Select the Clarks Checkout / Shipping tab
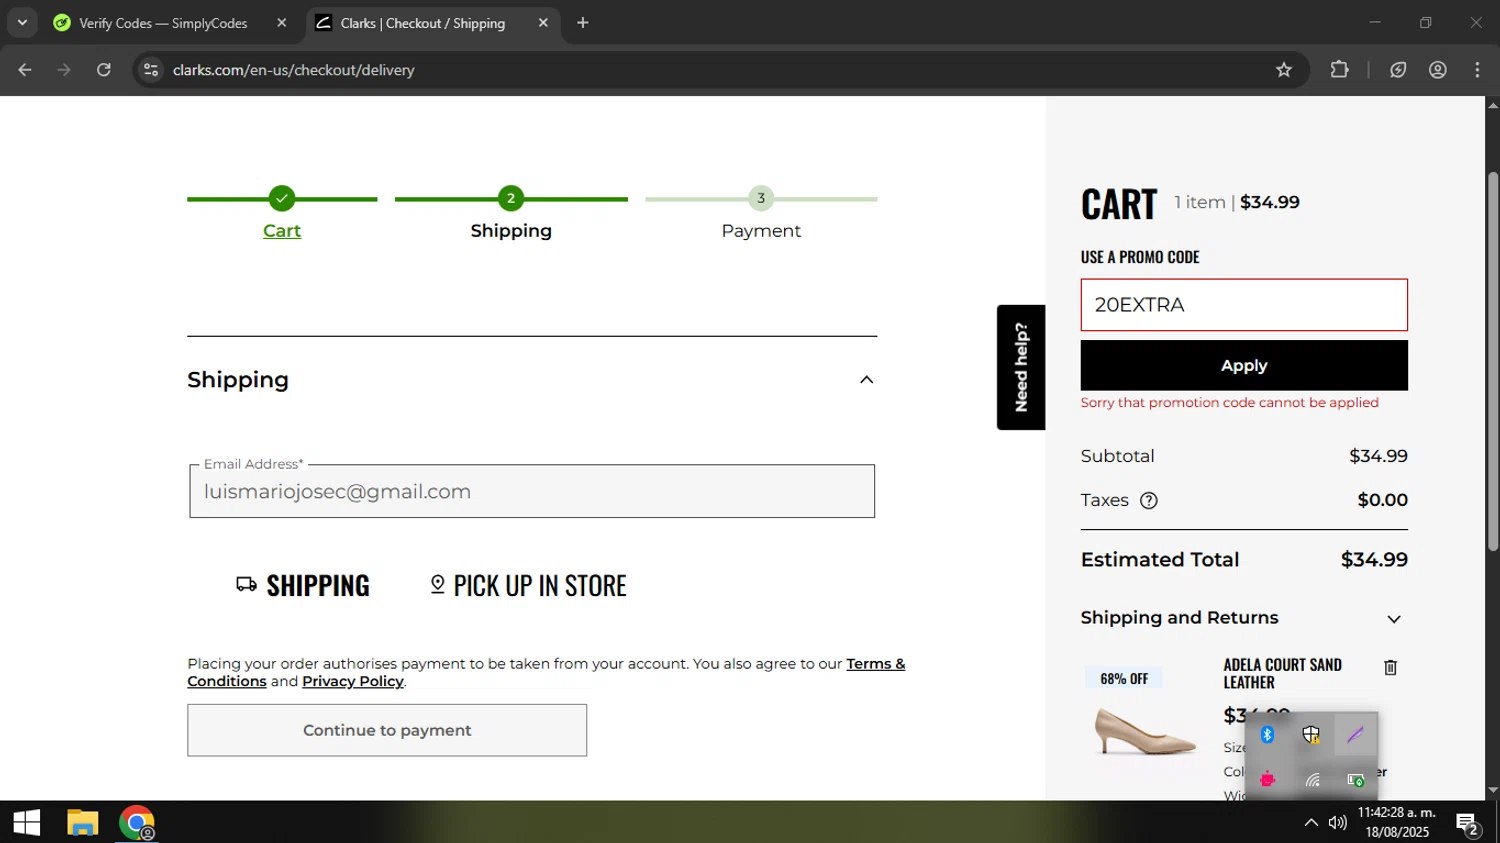The width and height of the screenshot is (1500, 843). click(x=432, y=23)
